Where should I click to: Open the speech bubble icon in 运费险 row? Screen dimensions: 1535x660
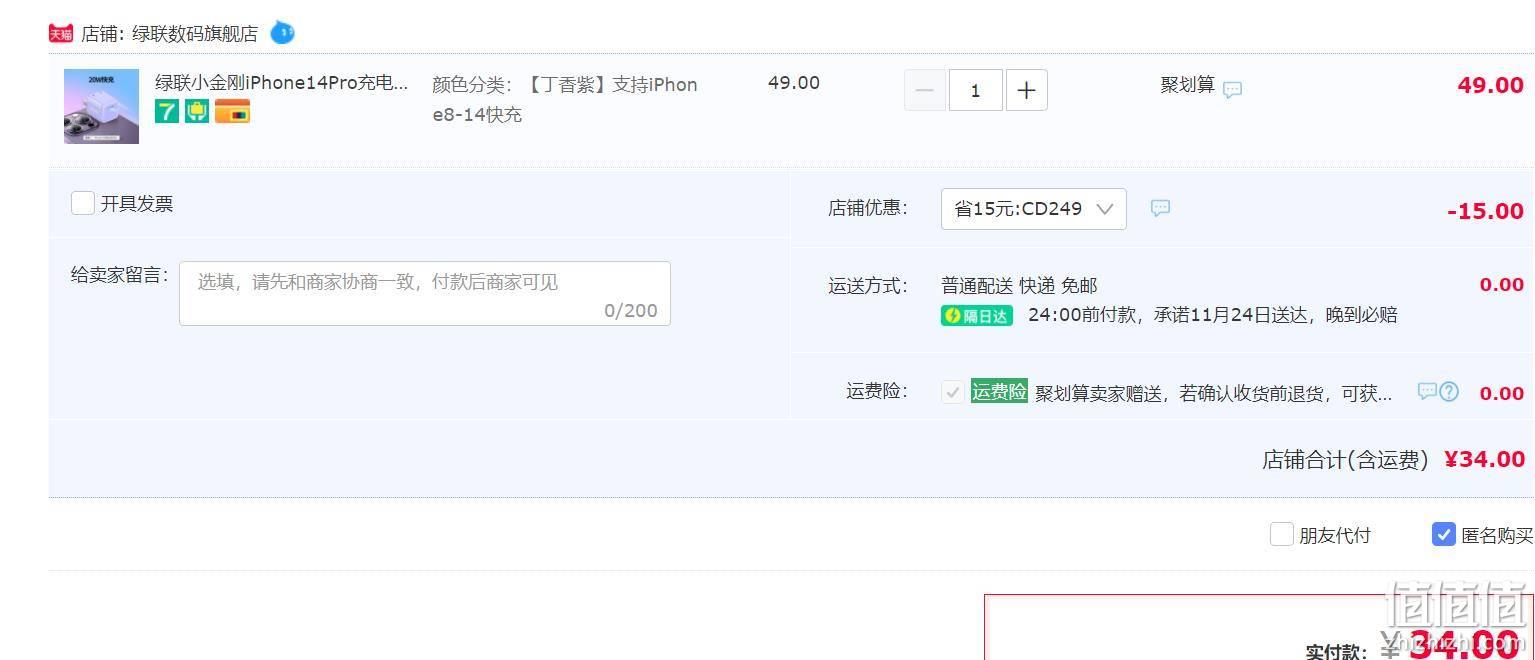point(1427,391)
